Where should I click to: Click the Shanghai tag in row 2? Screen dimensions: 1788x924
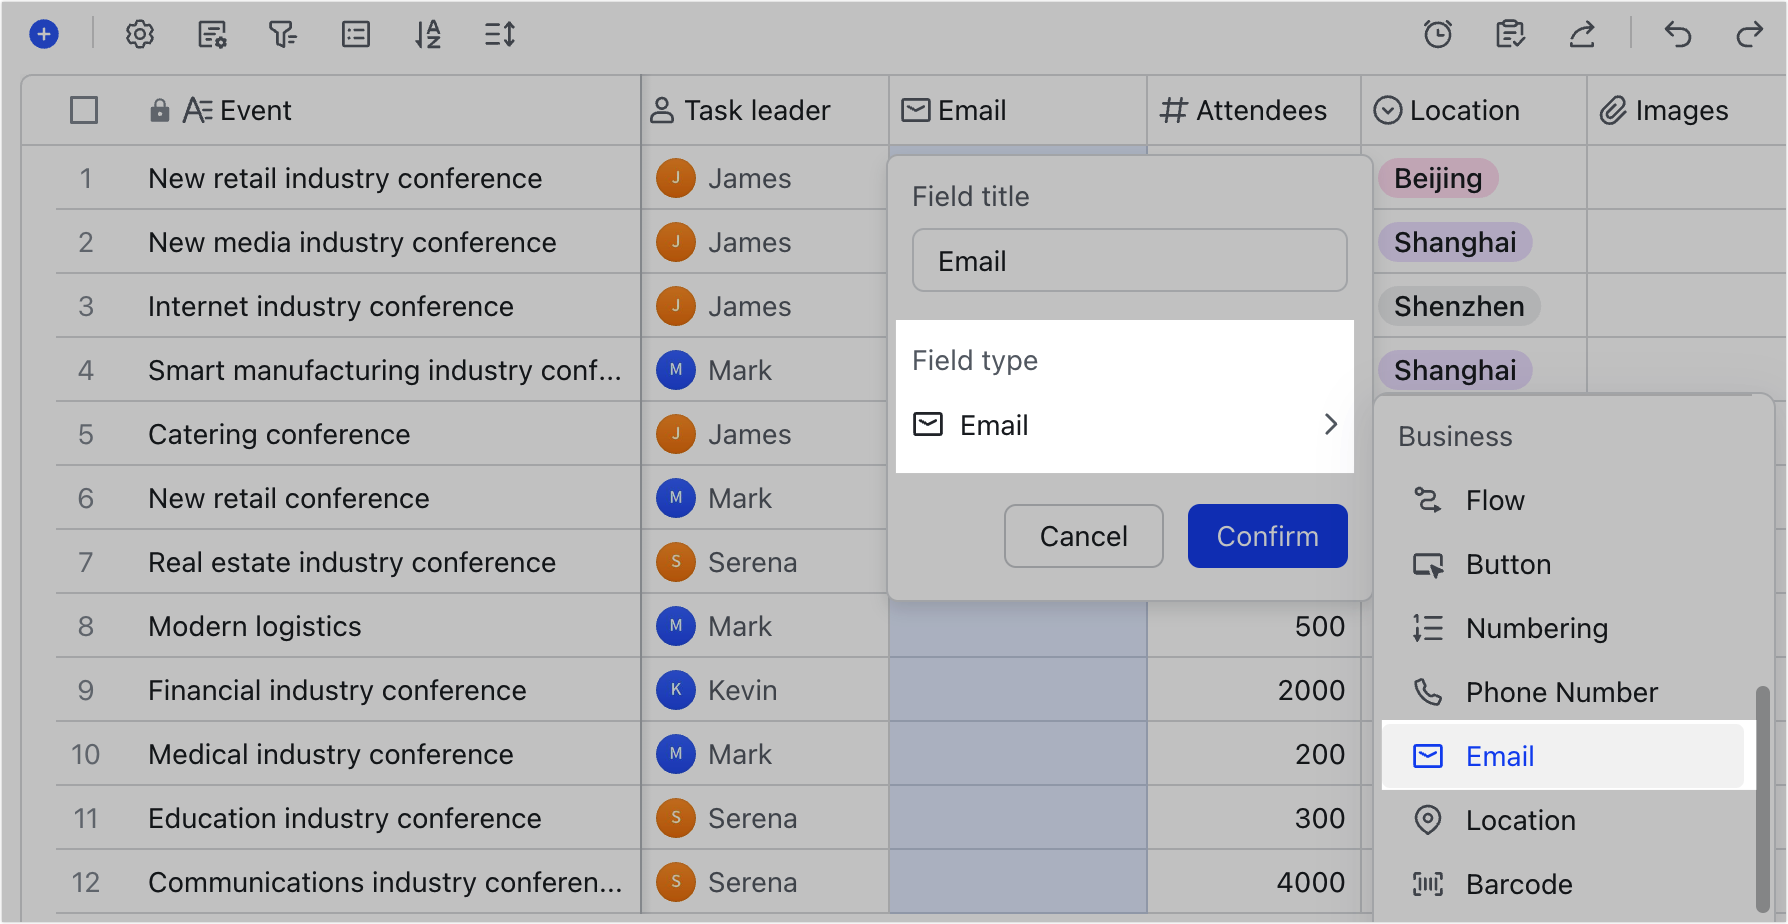point(1455,242)
